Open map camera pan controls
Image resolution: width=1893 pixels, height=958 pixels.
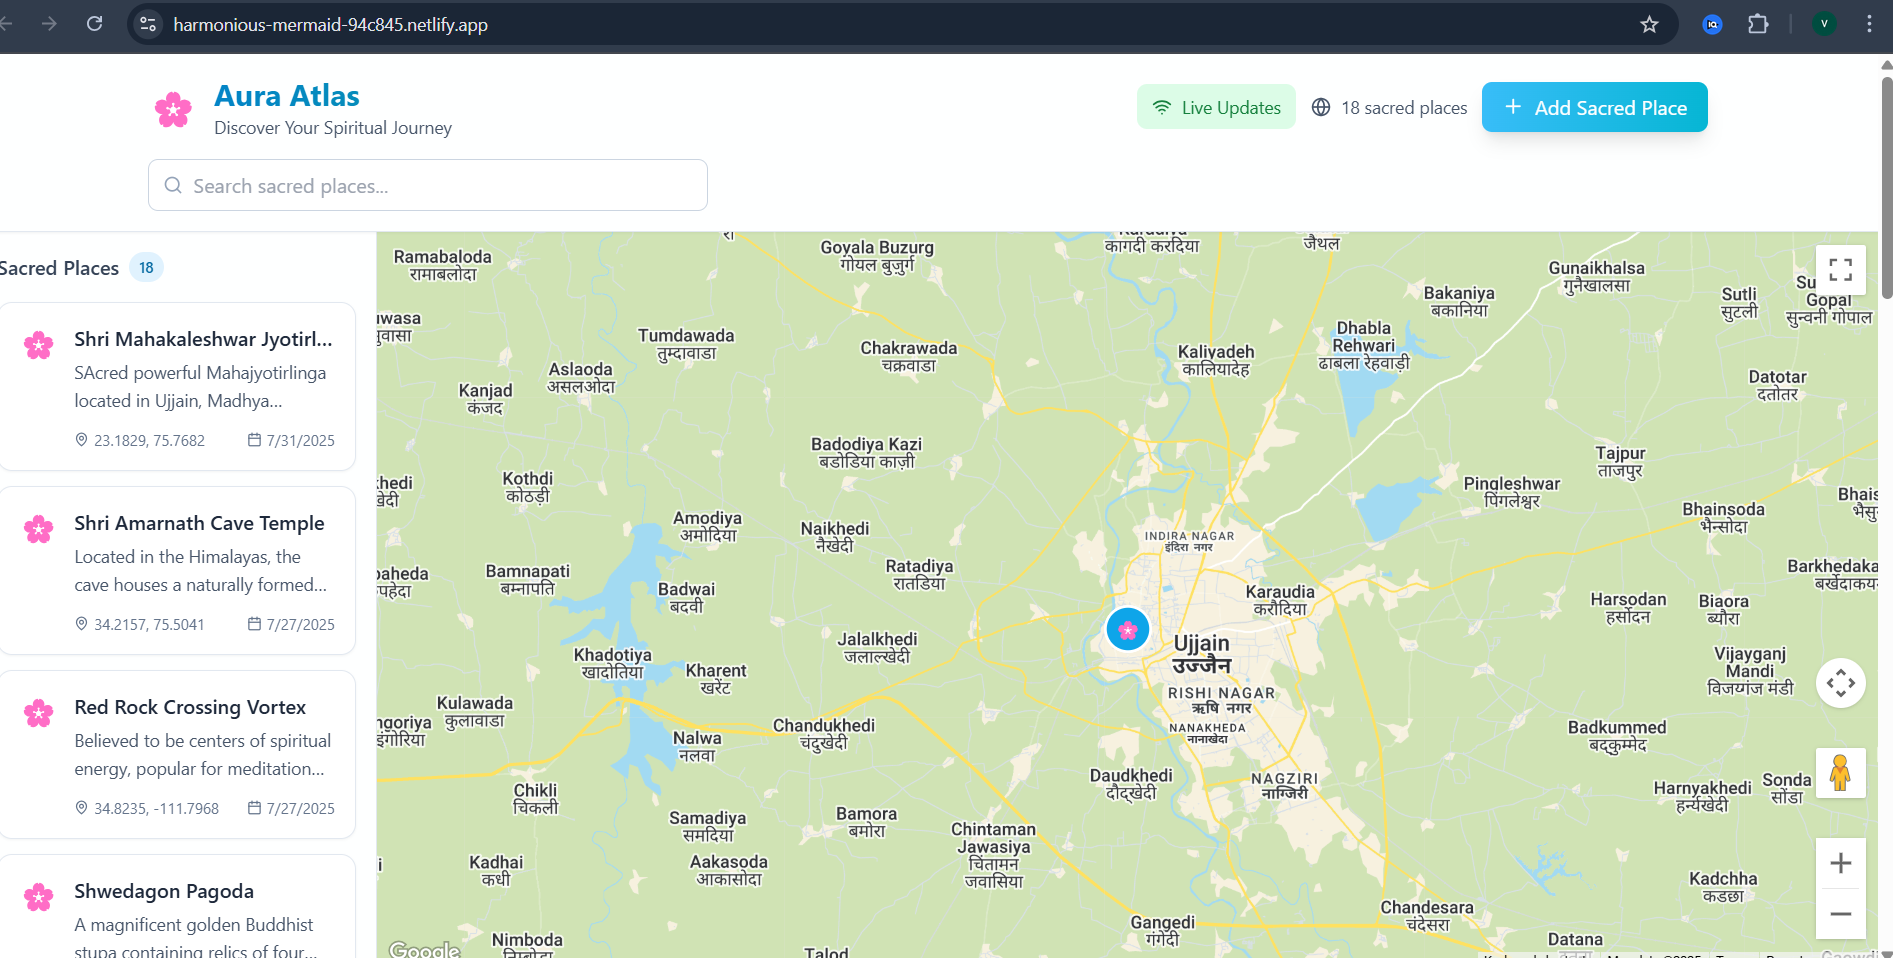[x=1841, y=683]
